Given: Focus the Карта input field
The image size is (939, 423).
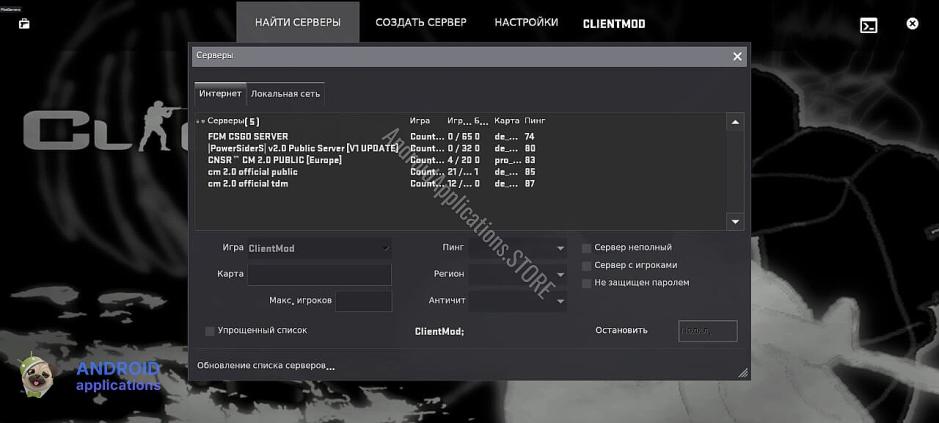Looking at the screenshot, I should [x=319, y=274].
